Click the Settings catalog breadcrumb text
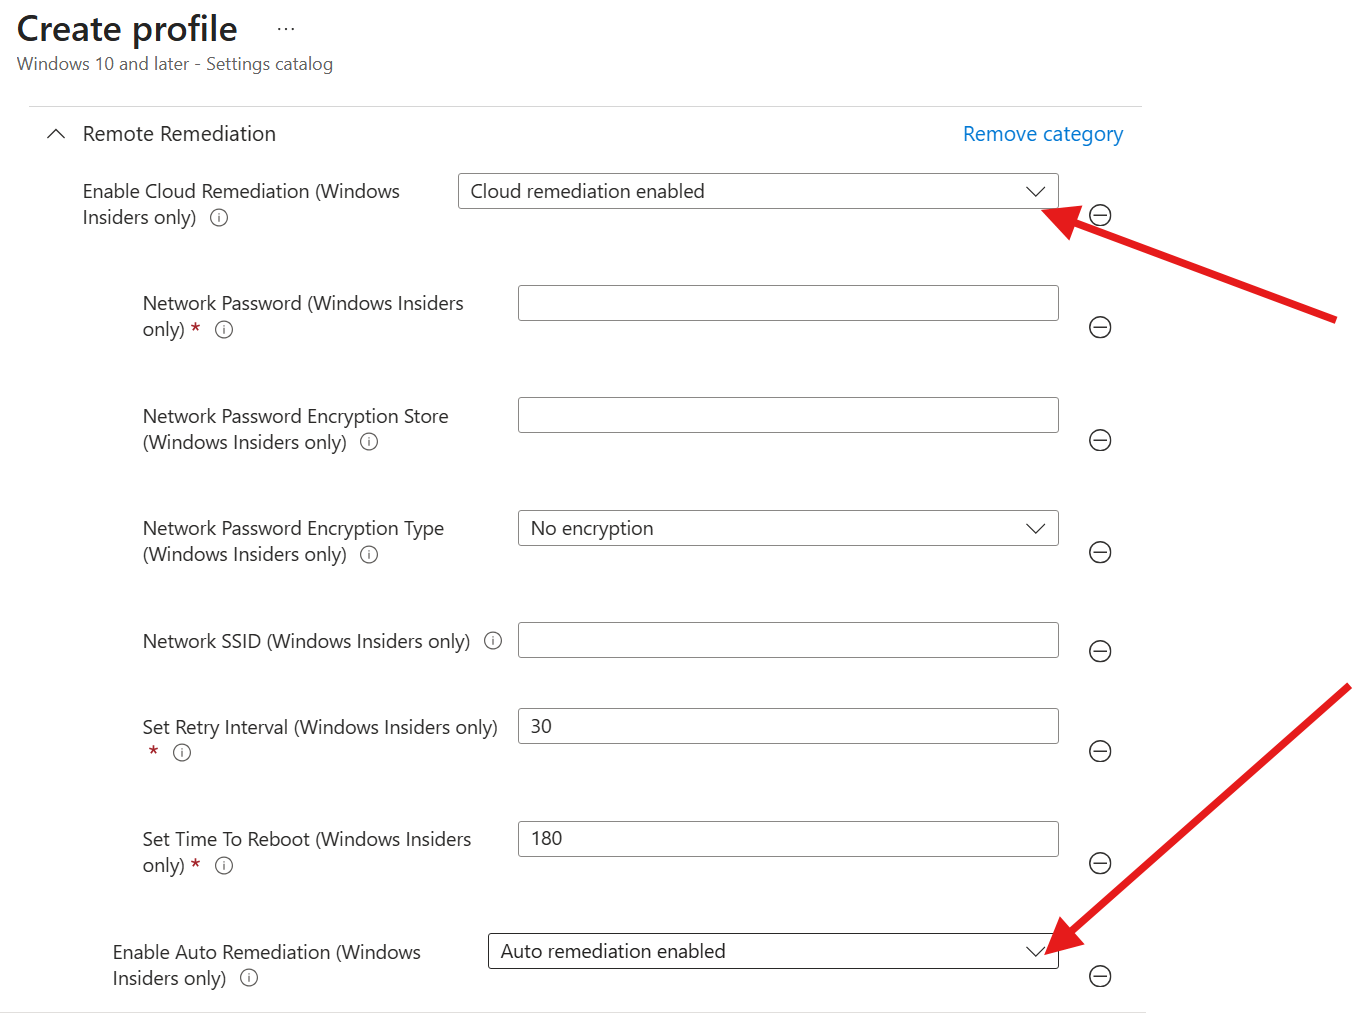The height and width of the screenshot is (1015, 1353). pos(269,63)
